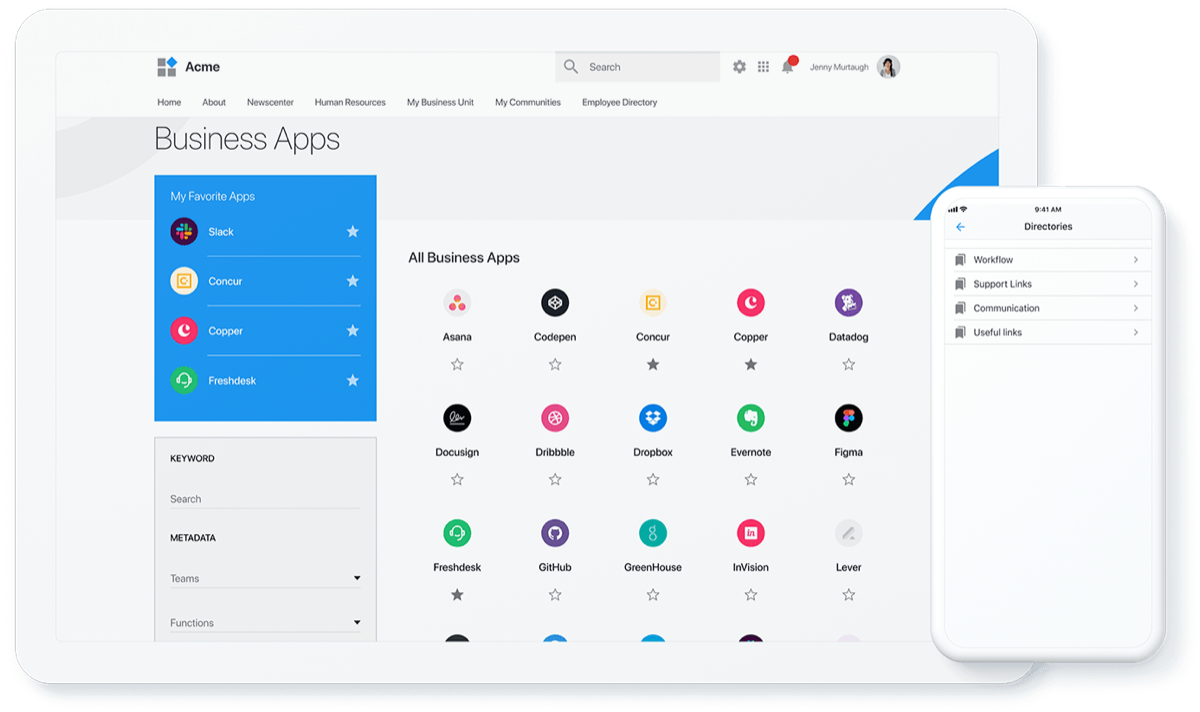This screenshot has height=712, width=1200.
Task: Toggle the star under Dropbox
Action: pos(653,479)
